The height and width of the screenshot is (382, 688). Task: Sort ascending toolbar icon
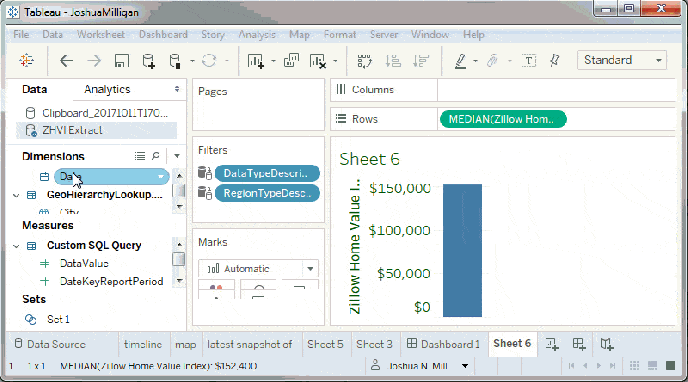(x=393, y=61)
